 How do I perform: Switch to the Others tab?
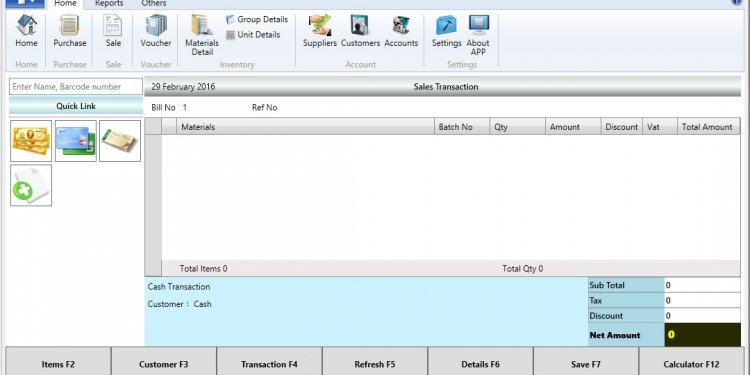[154, 4]
